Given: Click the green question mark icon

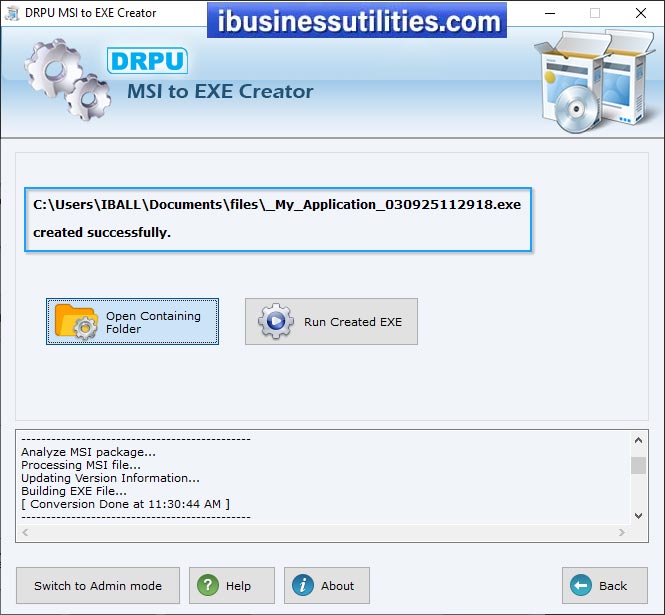Looking at the screenshot, I should 208,585.
